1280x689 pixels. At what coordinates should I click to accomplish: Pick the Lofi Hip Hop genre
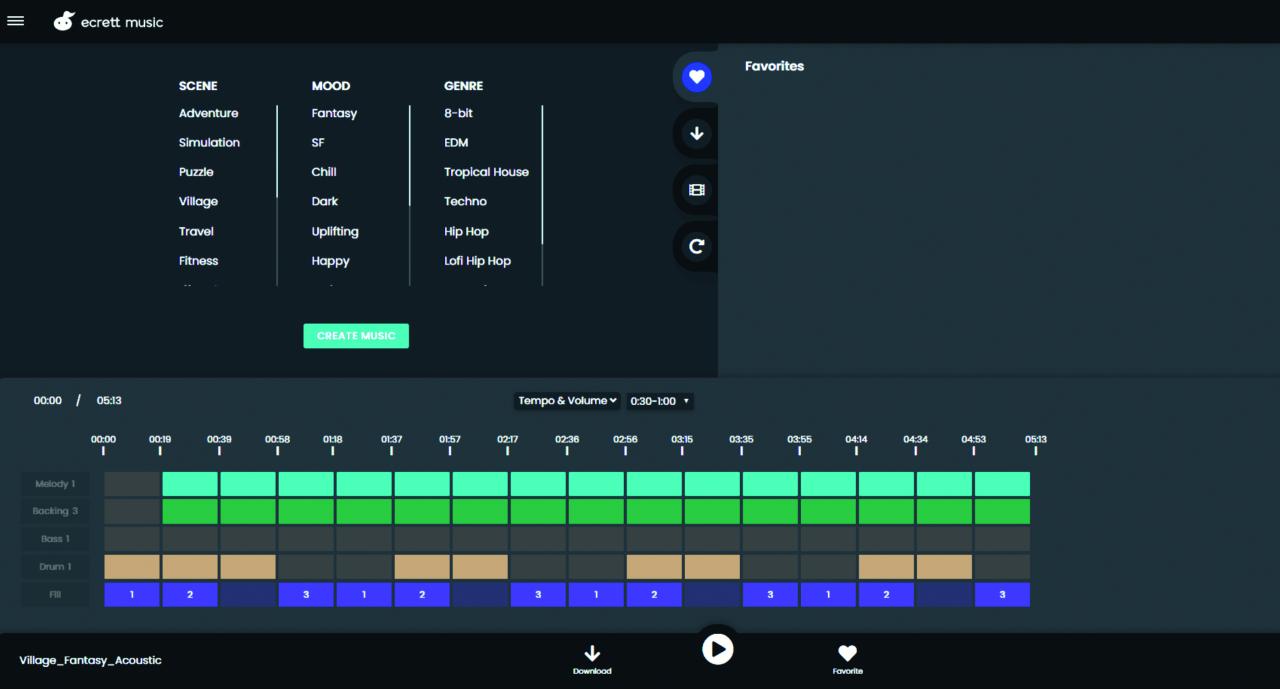(477, 260)
